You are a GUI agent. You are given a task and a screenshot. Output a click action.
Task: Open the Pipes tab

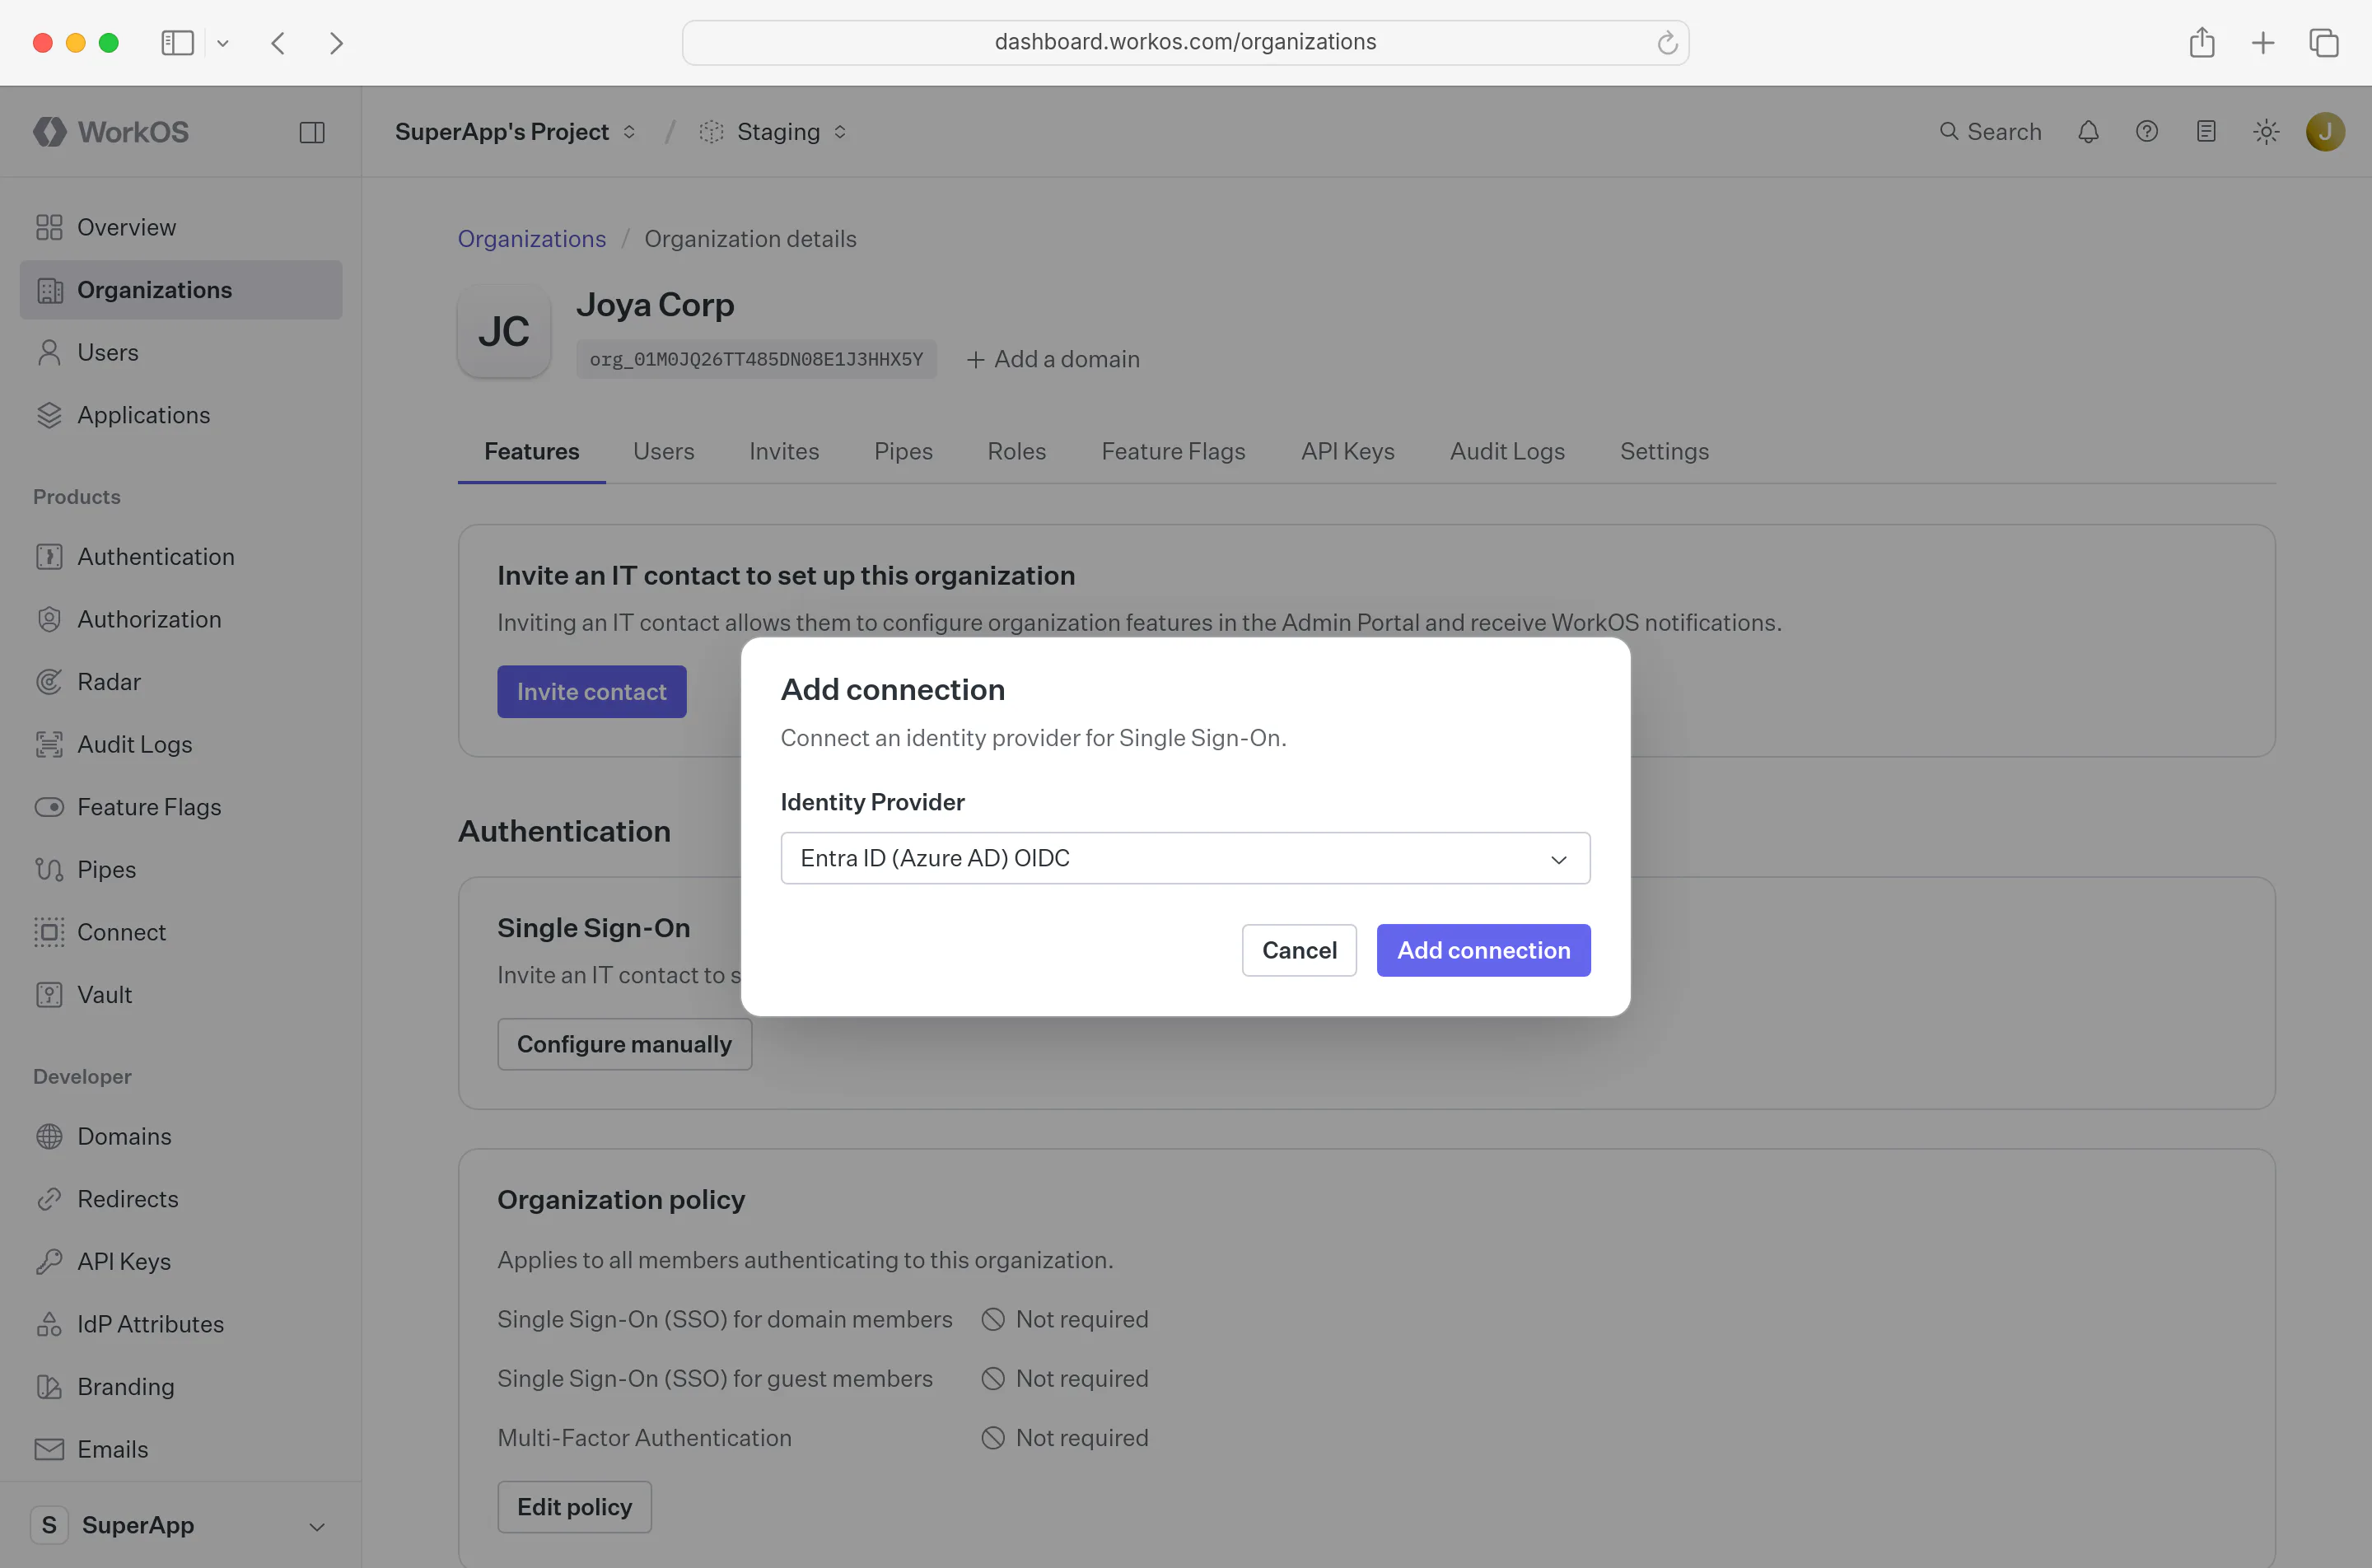(903, 451)
